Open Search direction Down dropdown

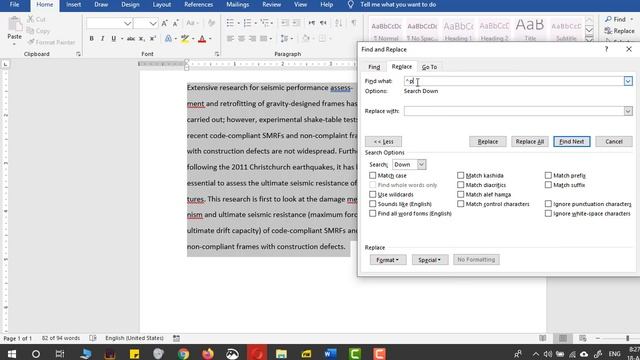coord(421,164)
